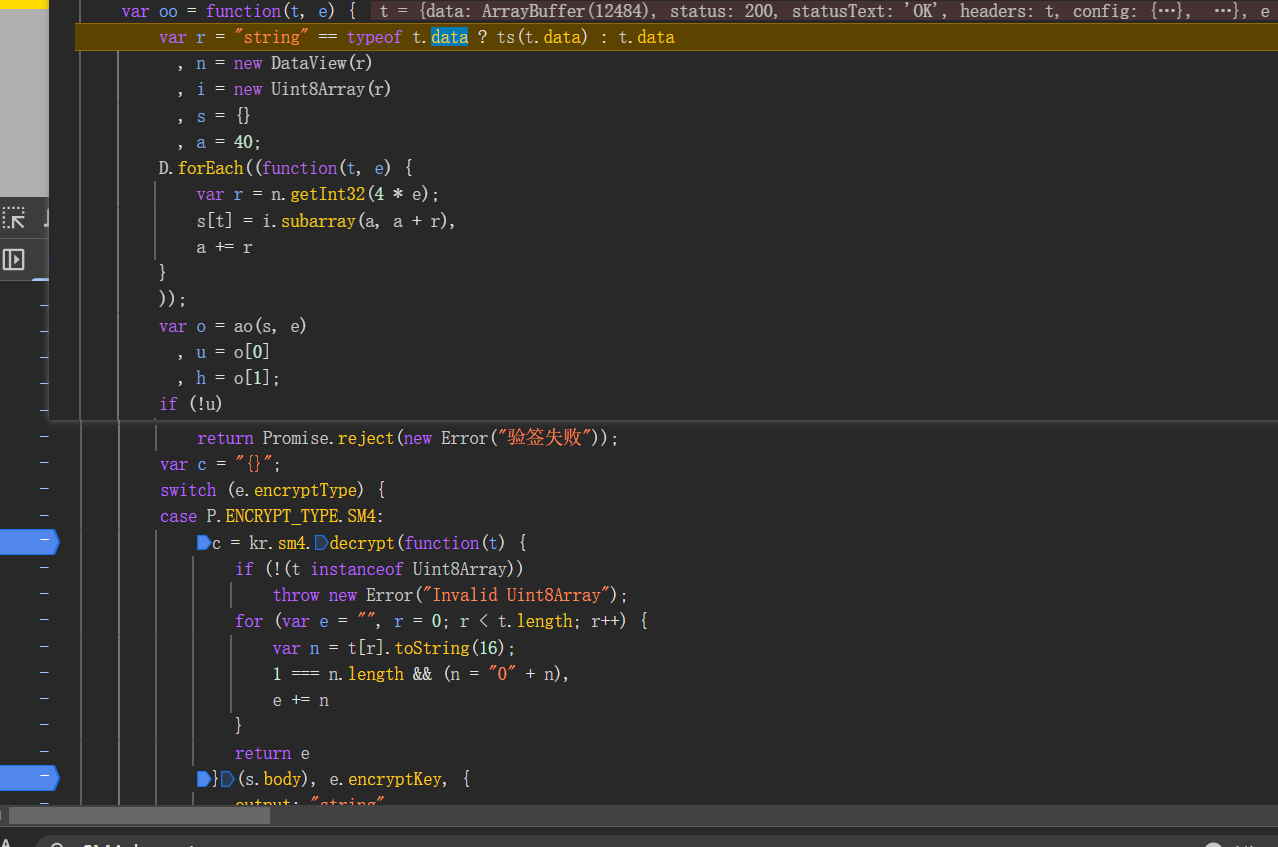Screen dimensions: 1278x847
Task: Click 'DataView(r)' in the code
Action: (321, 63)
